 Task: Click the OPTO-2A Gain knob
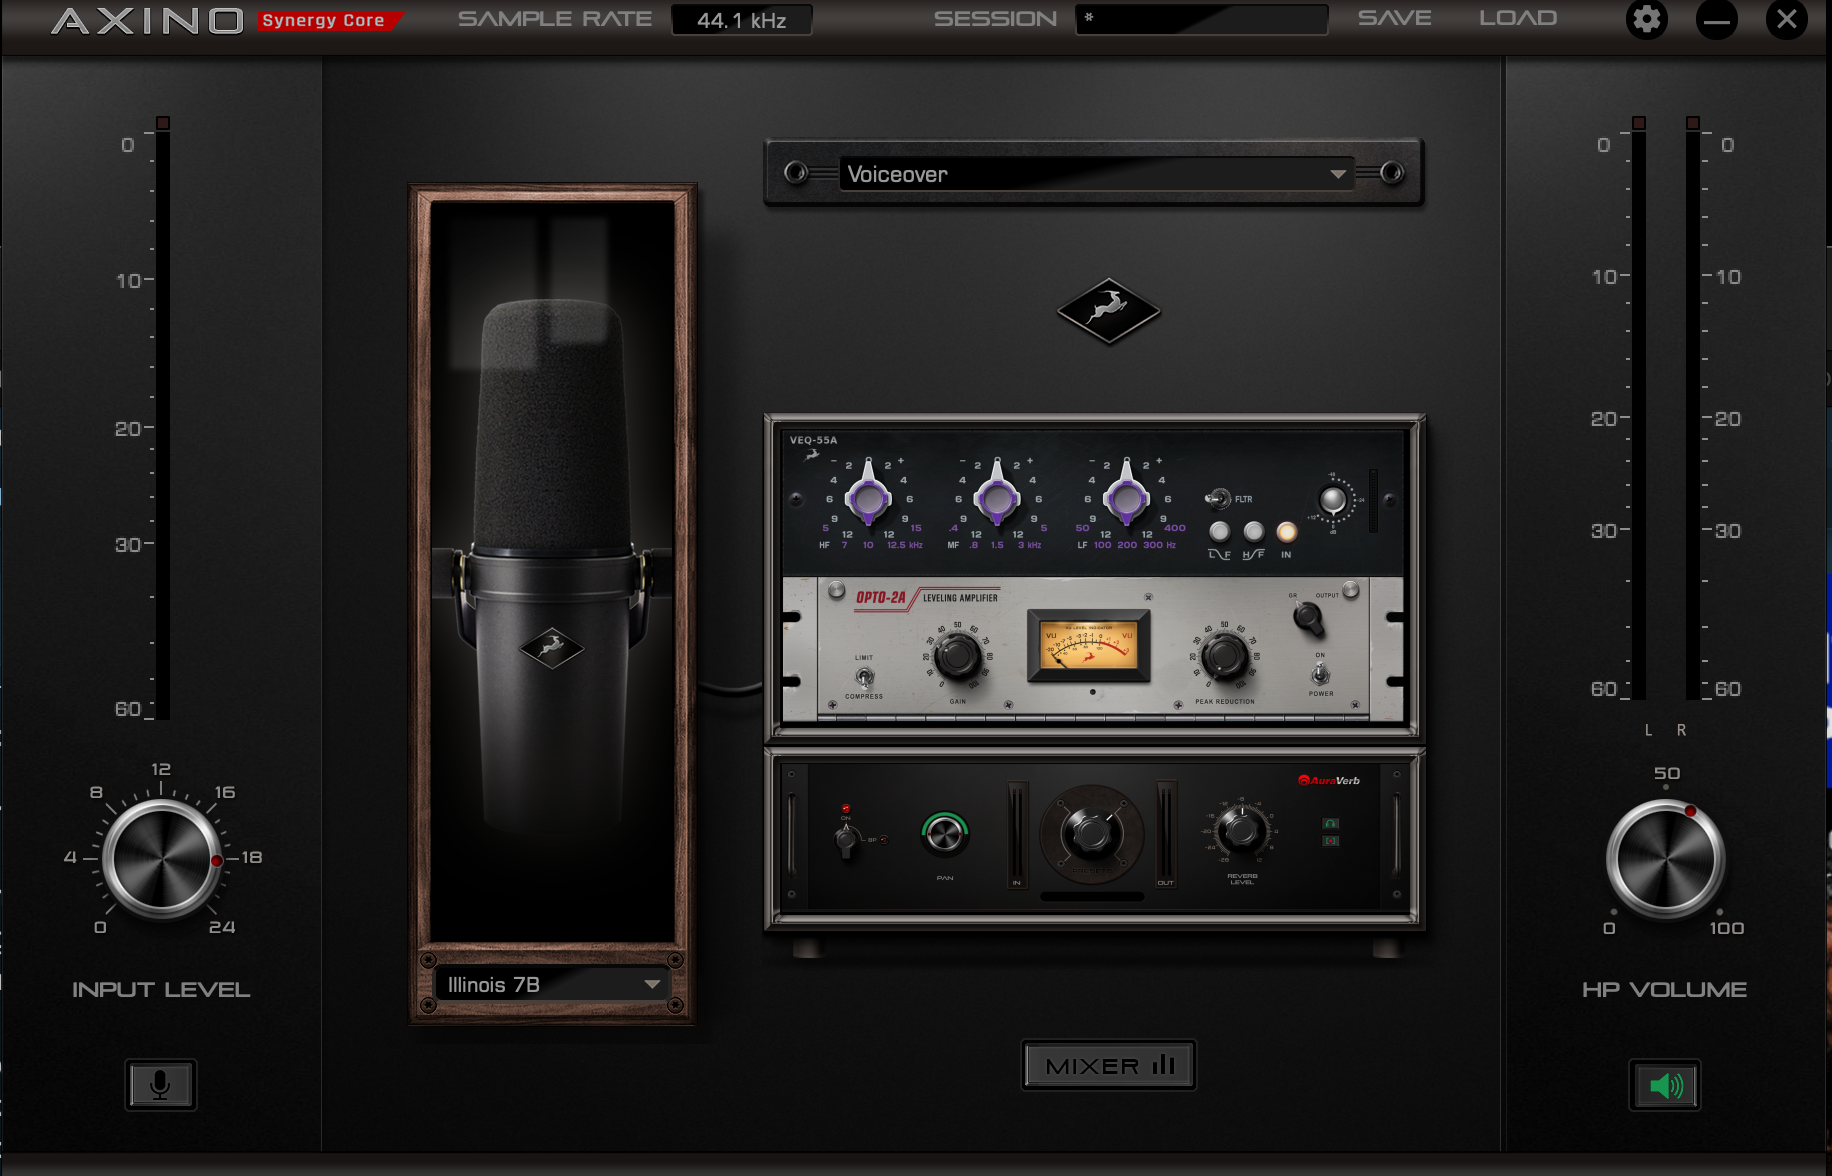(x=957, y=657)
